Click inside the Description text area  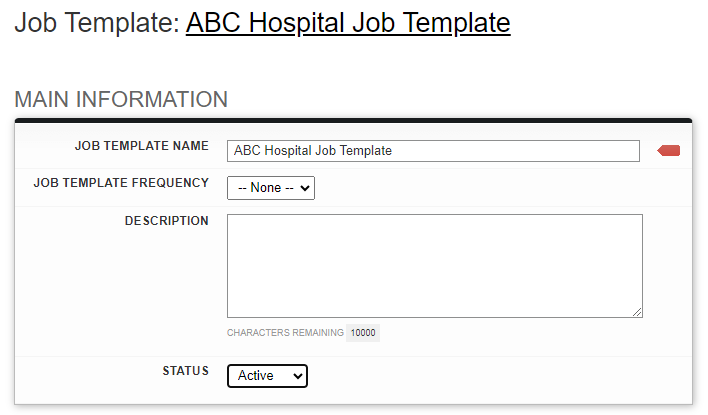435,266
